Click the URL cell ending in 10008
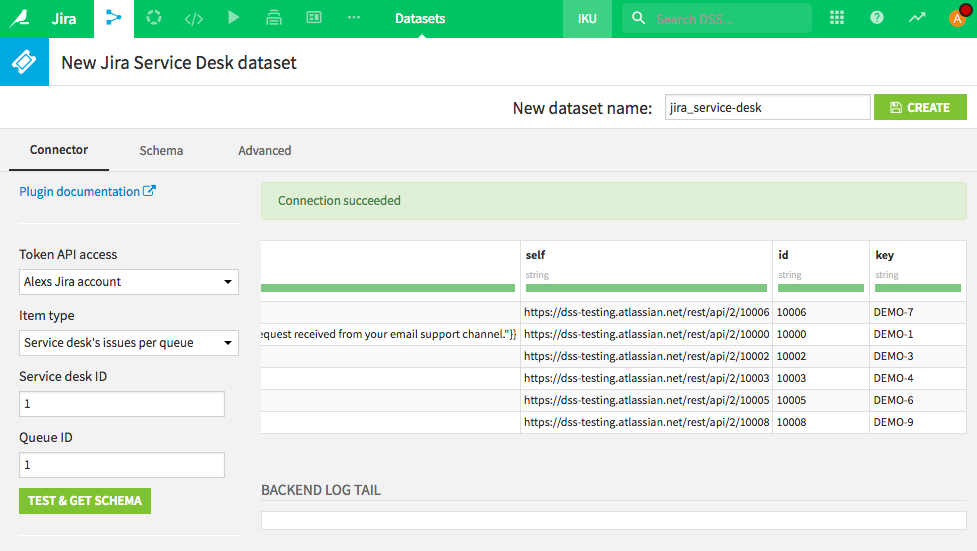The width and height of the screenshot is (977, 551). [646, 422]
